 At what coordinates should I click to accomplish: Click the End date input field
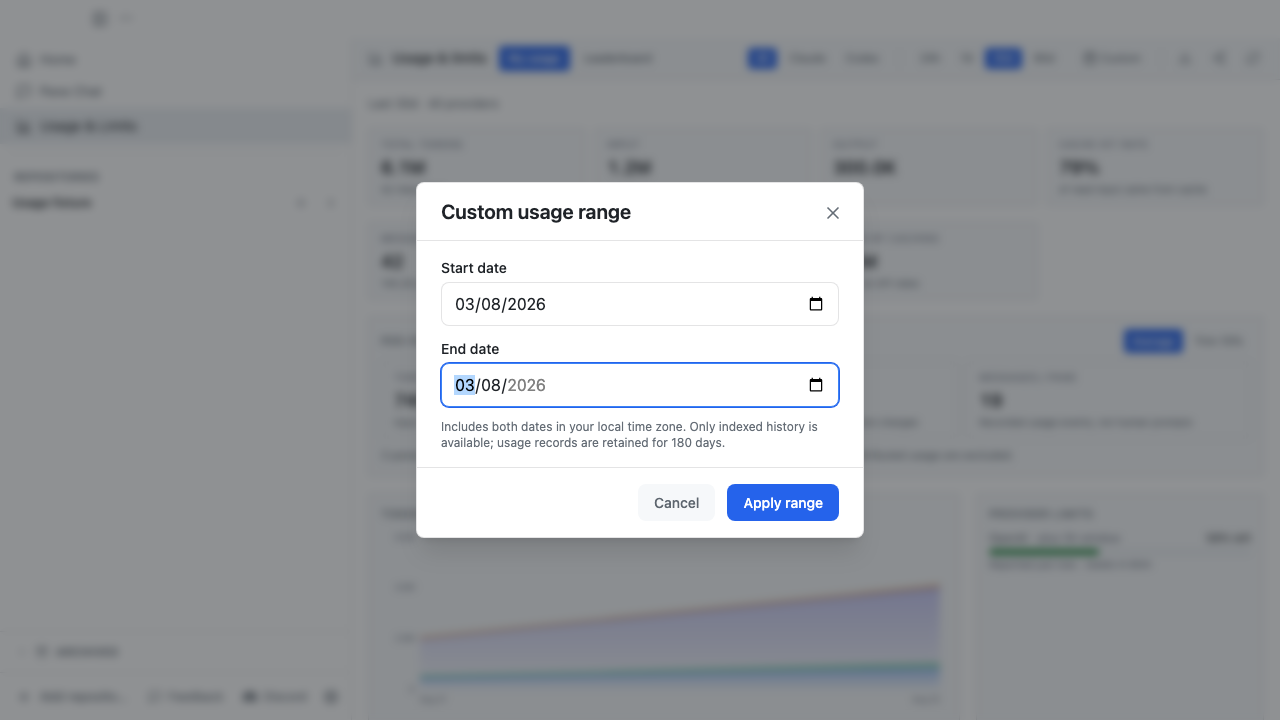click(640, 385)
